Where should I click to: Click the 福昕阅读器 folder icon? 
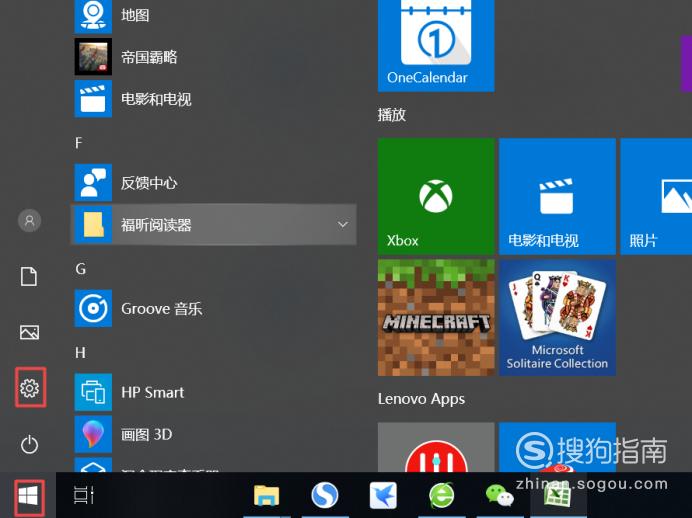pyautogui.click(x=93, y=224)
